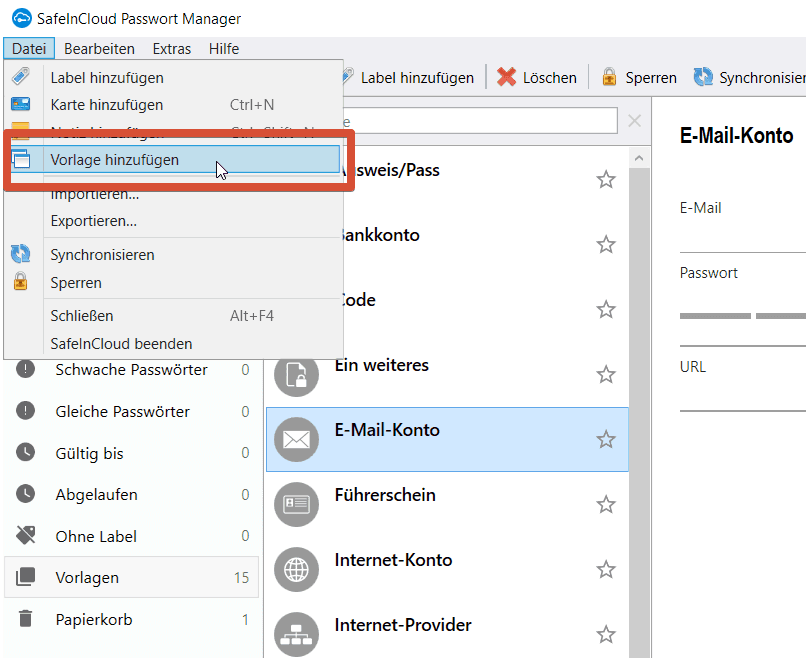Click into the search input field
806x658 pixels.
click(480, 121)
